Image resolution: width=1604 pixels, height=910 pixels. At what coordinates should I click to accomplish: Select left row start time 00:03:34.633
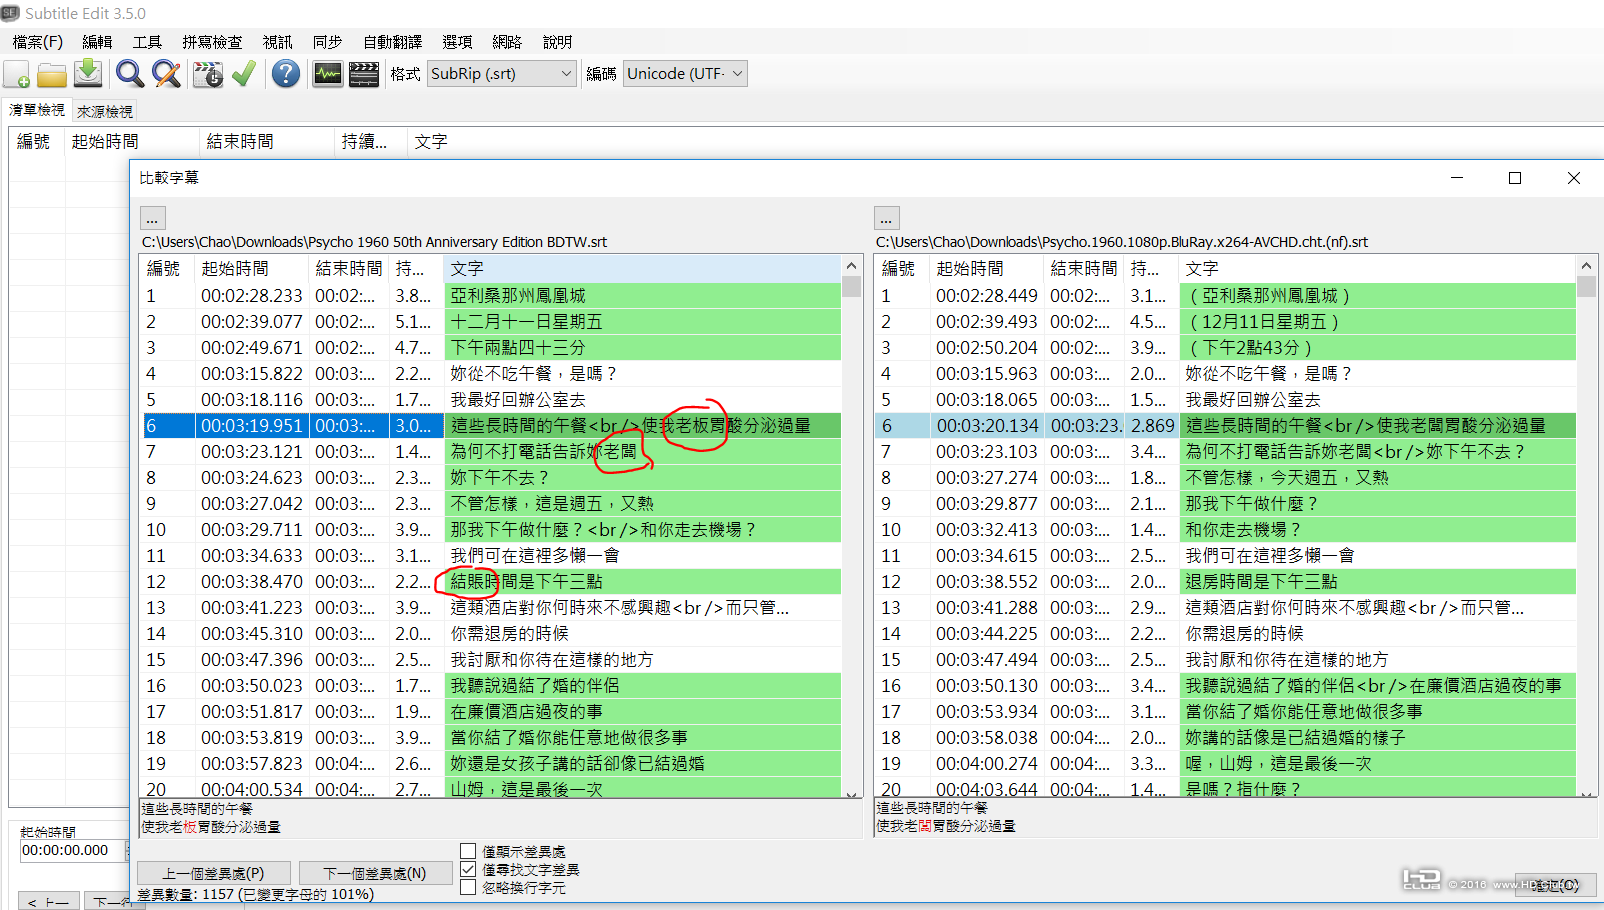point(252,556)
